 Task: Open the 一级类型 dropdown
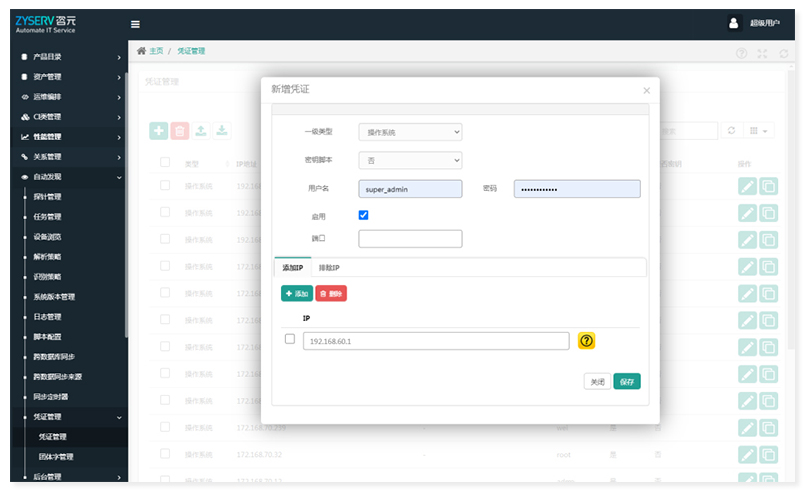click(x=410, y=132)
